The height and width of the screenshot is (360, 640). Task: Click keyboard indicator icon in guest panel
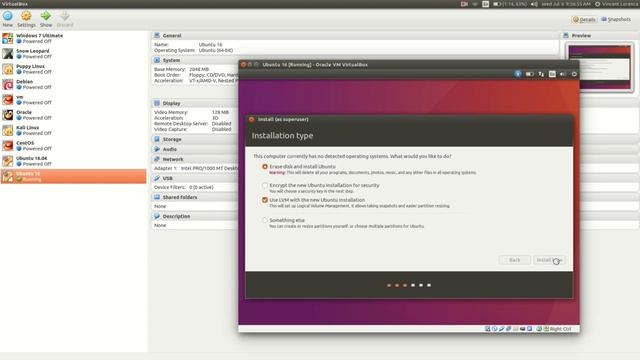click(552, 74)
